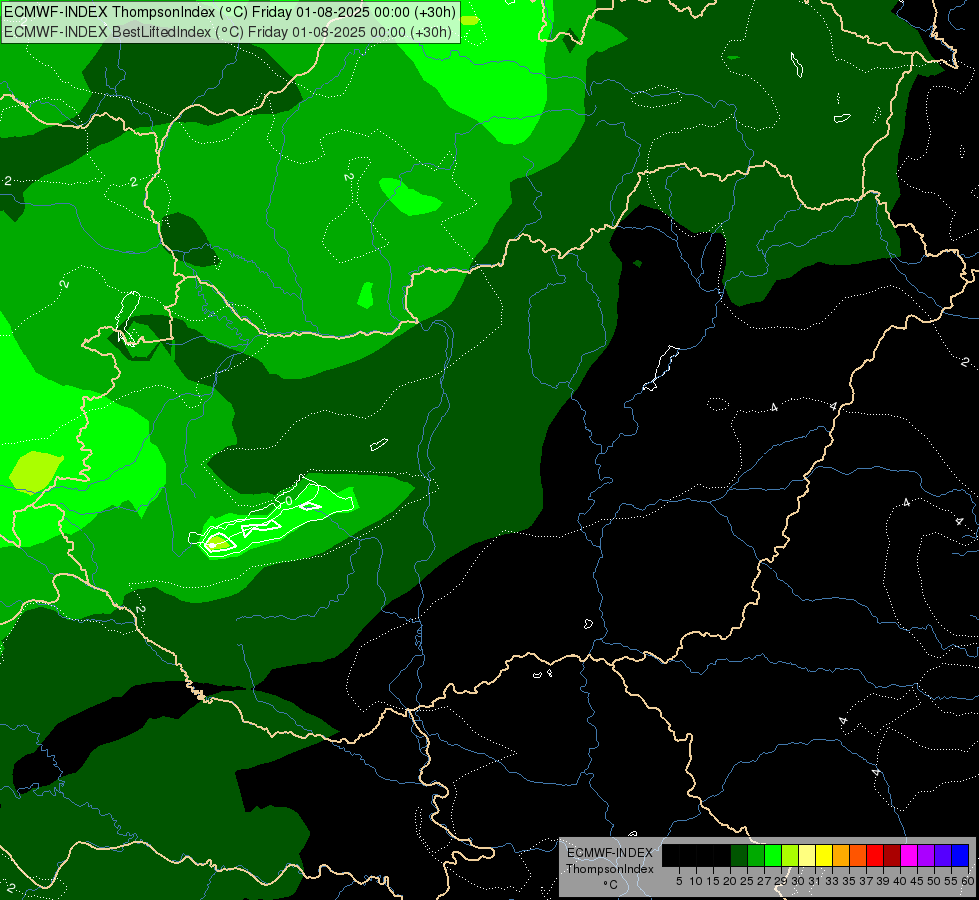Select the purple 45-50 legend swatch
This screenshot has width=979, height=900.
click(x=926, y=855)
